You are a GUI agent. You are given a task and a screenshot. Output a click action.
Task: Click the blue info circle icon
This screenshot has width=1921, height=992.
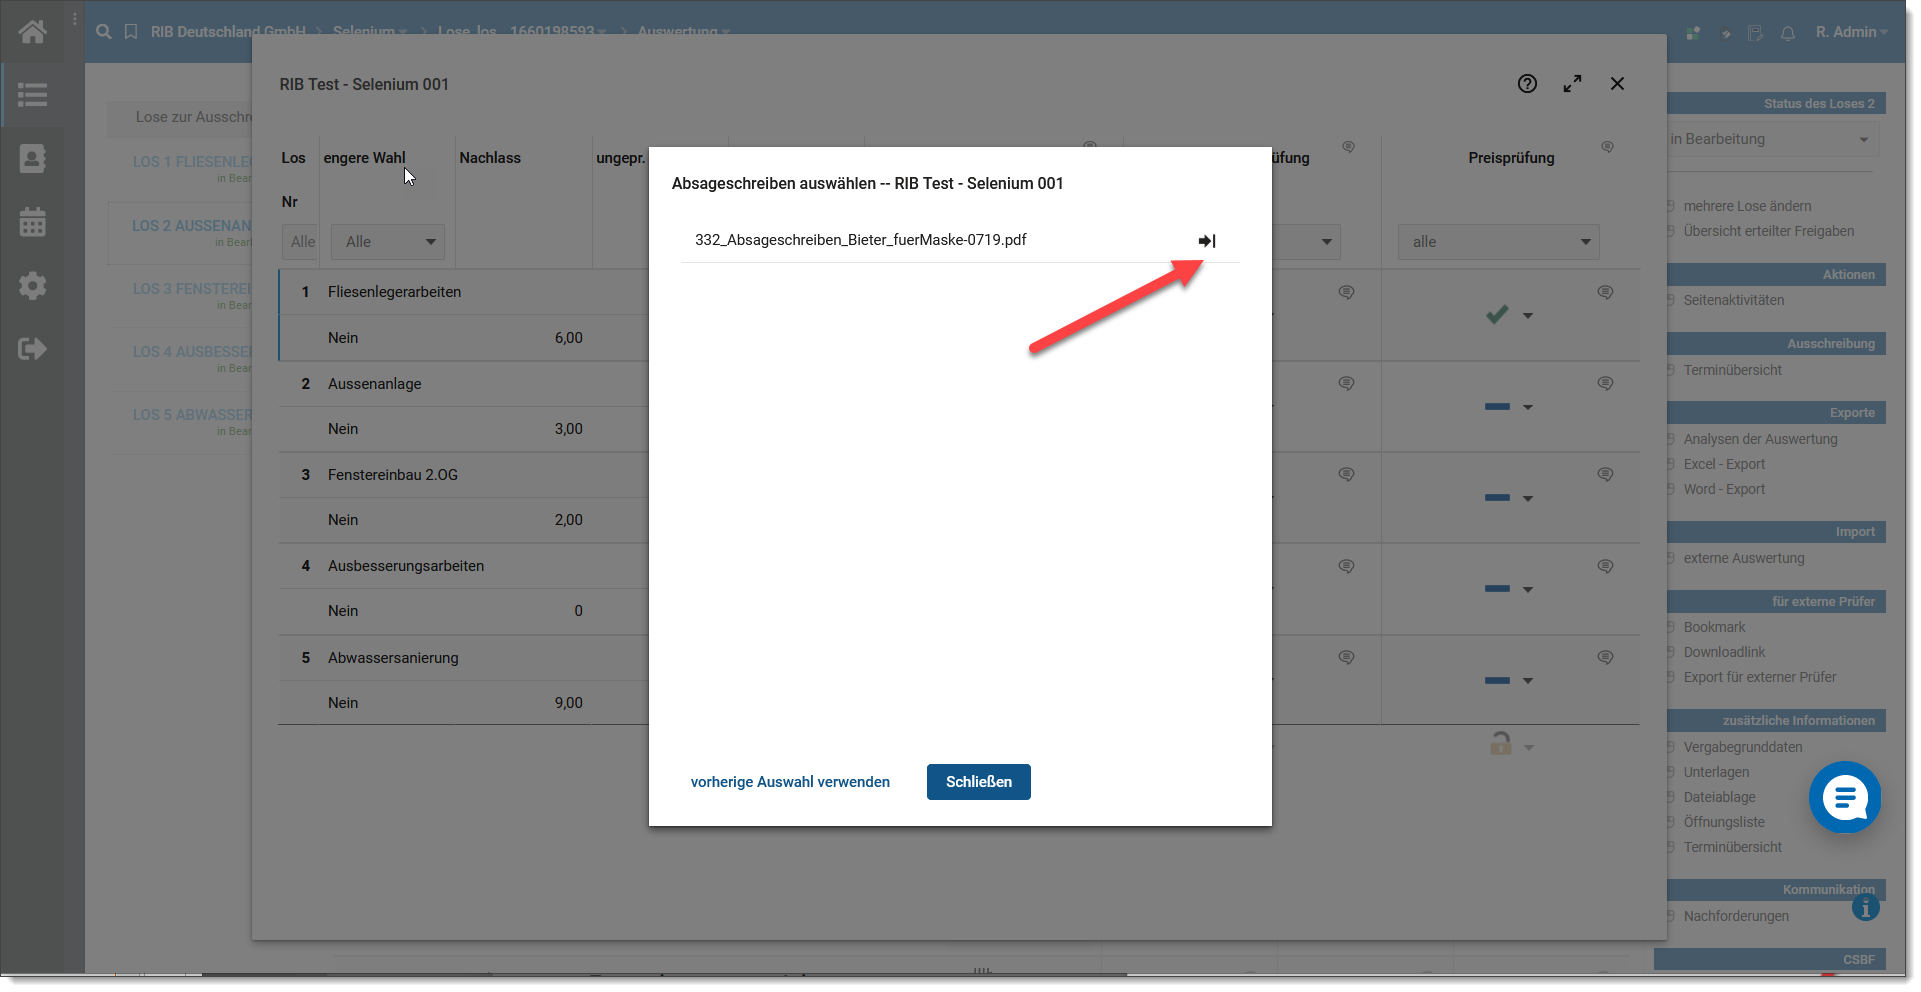pos(1865,908)
